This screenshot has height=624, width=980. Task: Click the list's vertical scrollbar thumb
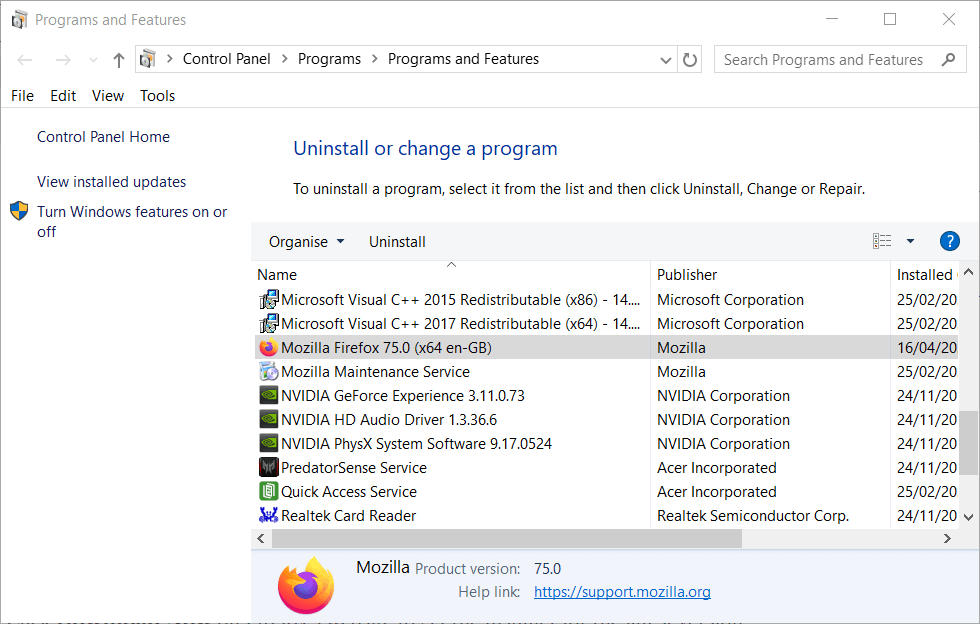(x=968, y=443)
